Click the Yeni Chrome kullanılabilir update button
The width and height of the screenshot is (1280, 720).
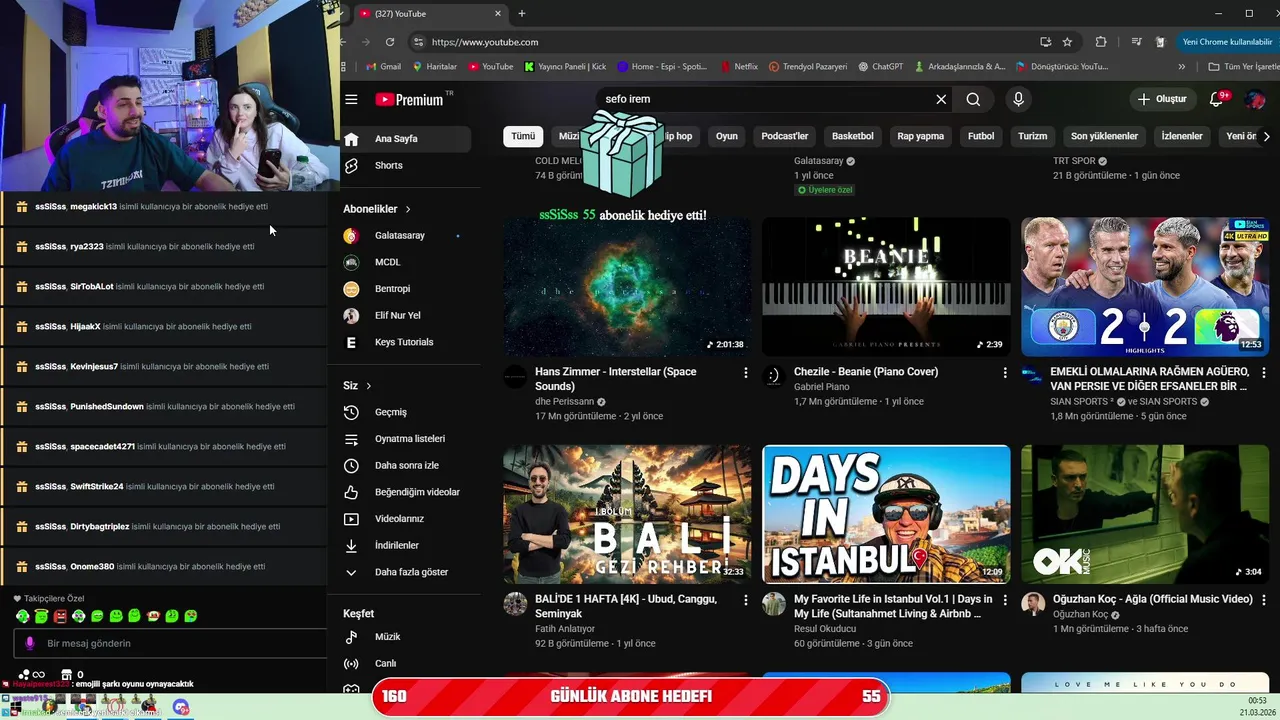[x=1227, y=42]
